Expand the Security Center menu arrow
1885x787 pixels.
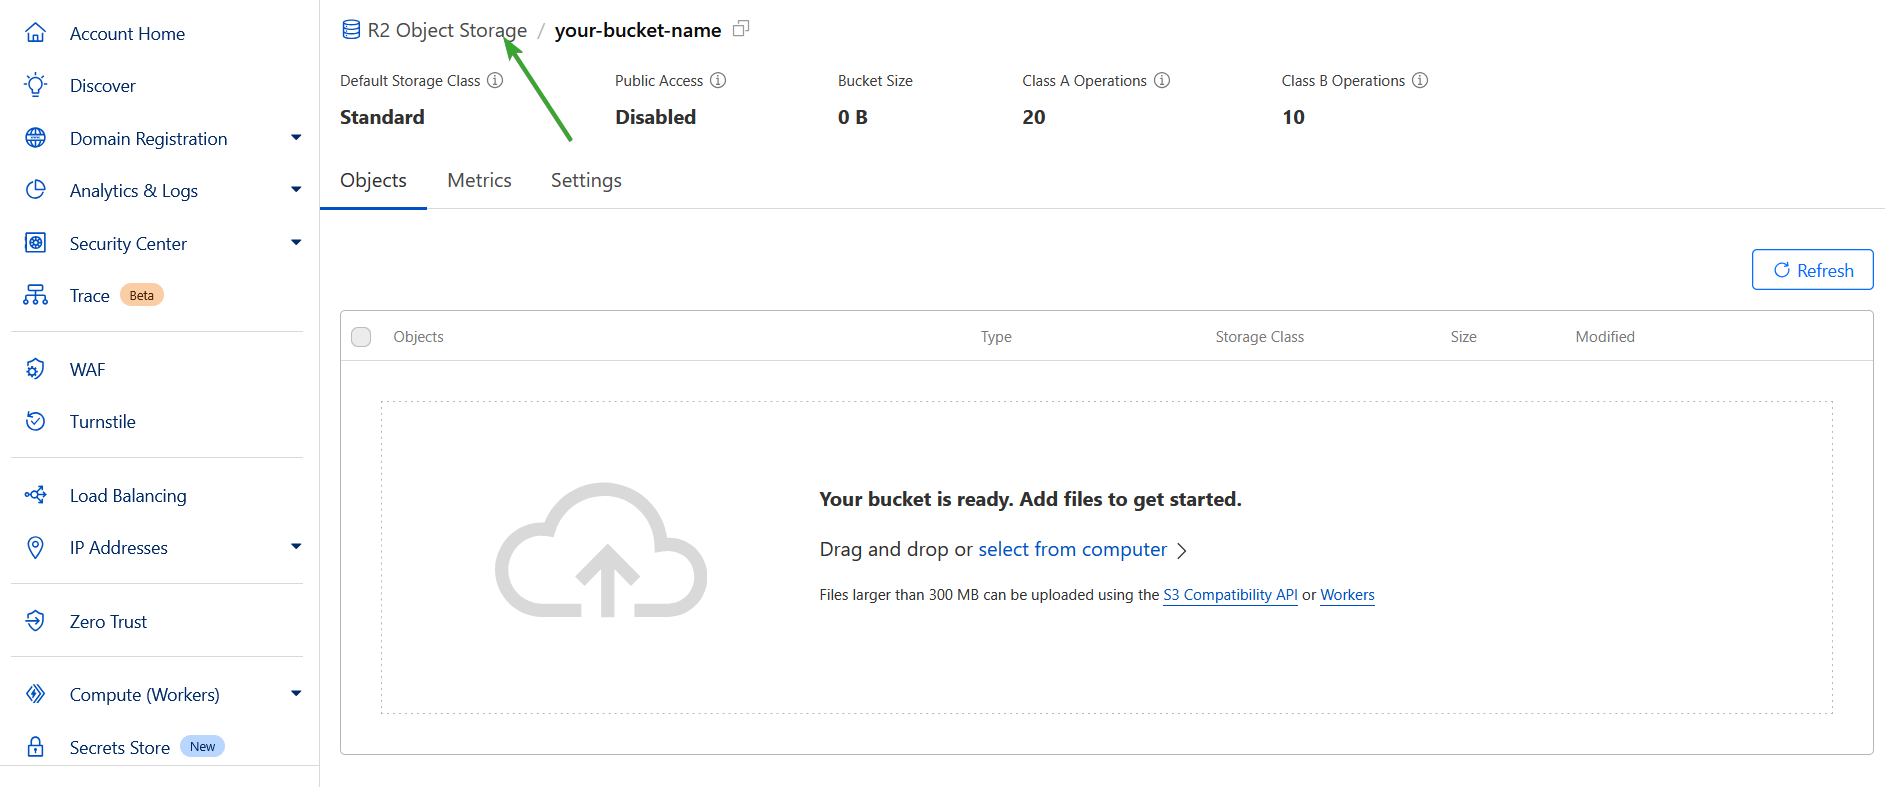(x=296, y=242)
